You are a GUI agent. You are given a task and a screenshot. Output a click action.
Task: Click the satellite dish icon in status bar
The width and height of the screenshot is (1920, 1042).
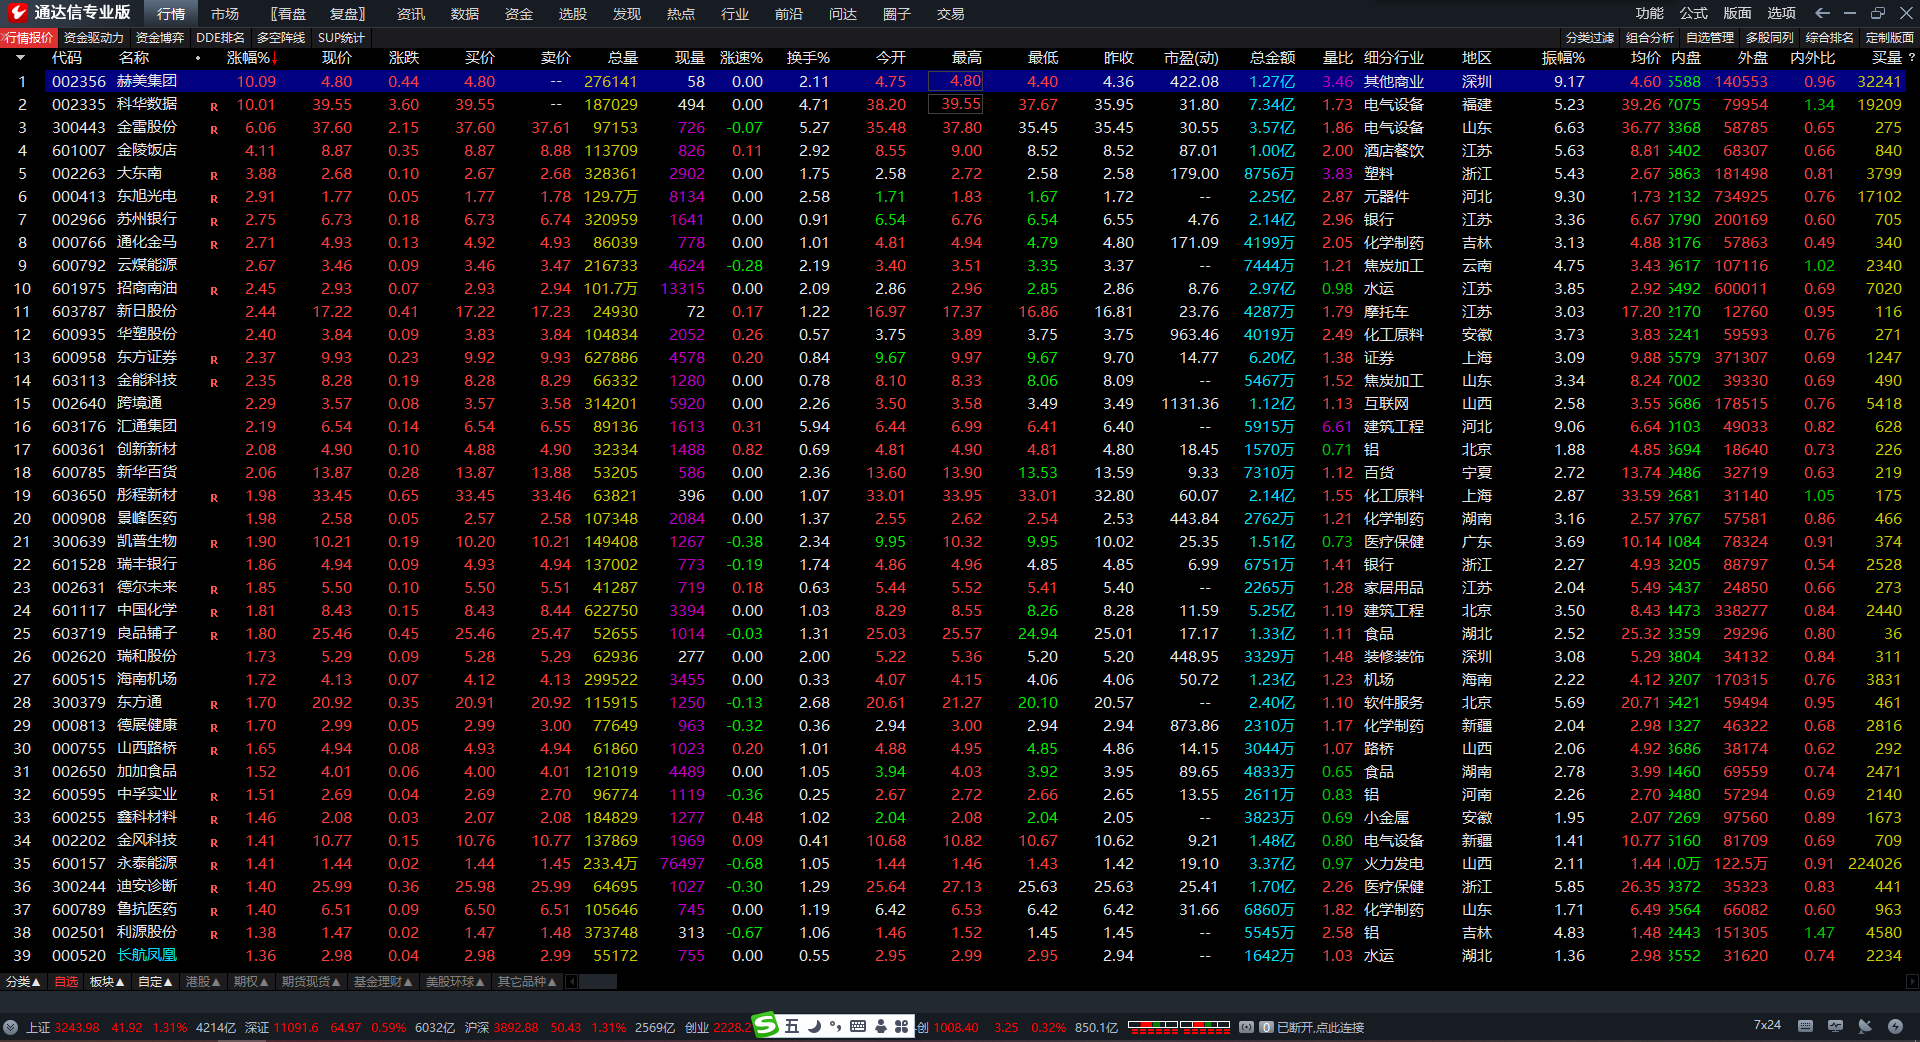[1865, 1026]
